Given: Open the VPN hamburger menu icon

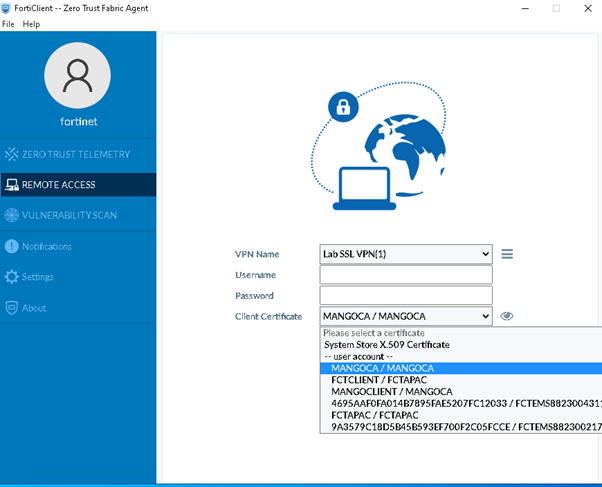Looking at the screenshot, I should (507, 254).
